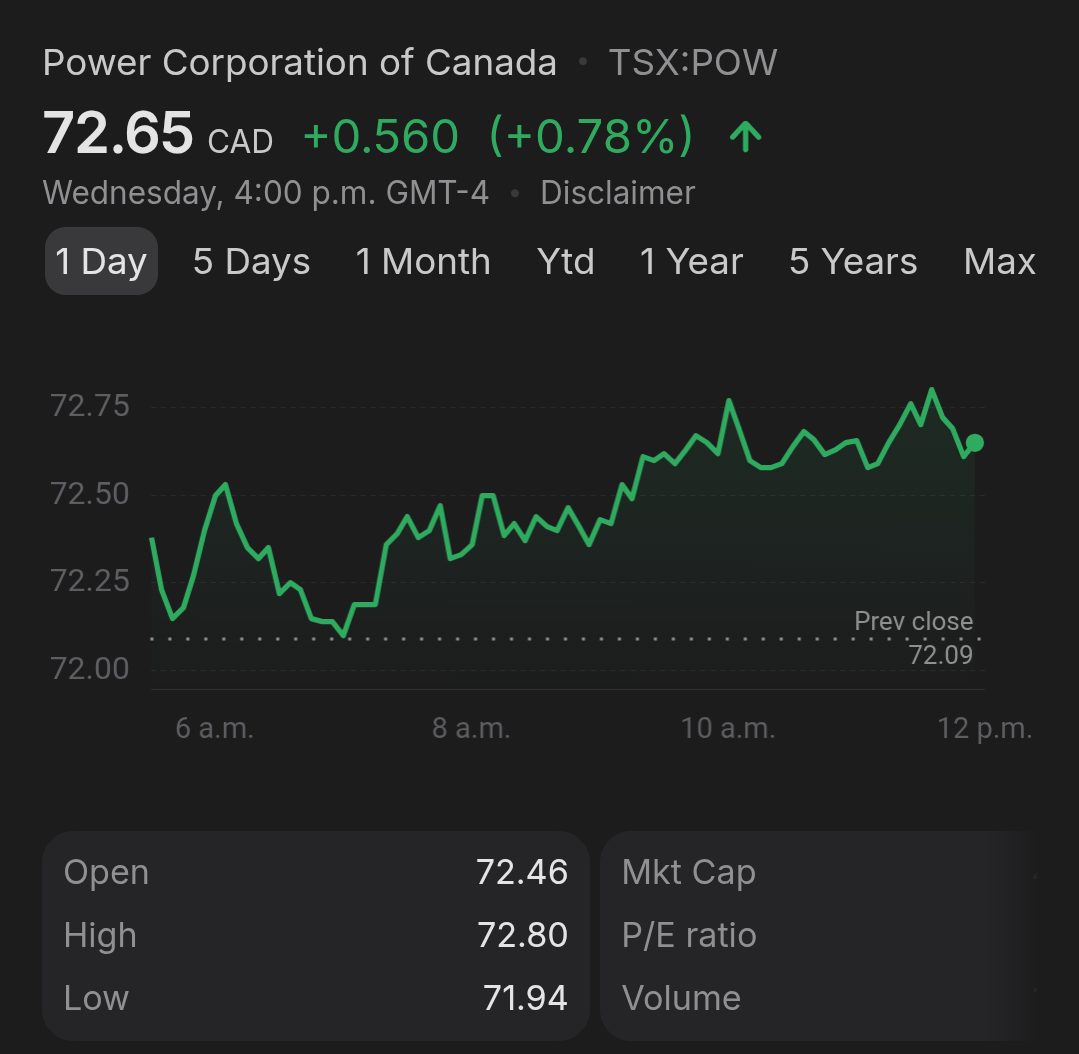The height and width of the screenshot is (1054, 1079).
Task: Select the Ytd range tab
Action: coord(566,262)
